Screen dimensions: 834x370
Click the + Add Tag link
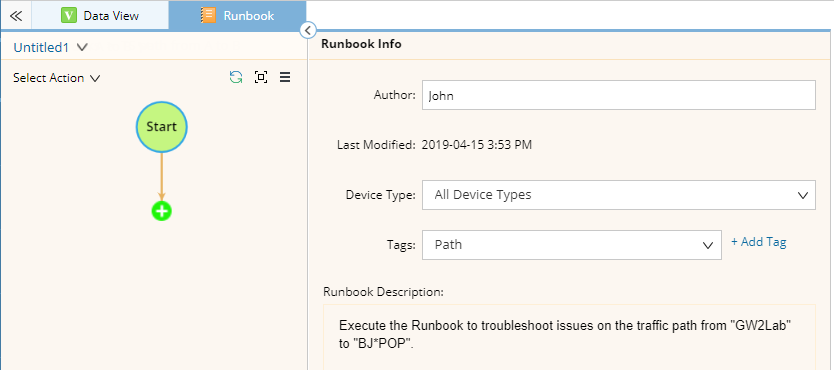(758, 242)
